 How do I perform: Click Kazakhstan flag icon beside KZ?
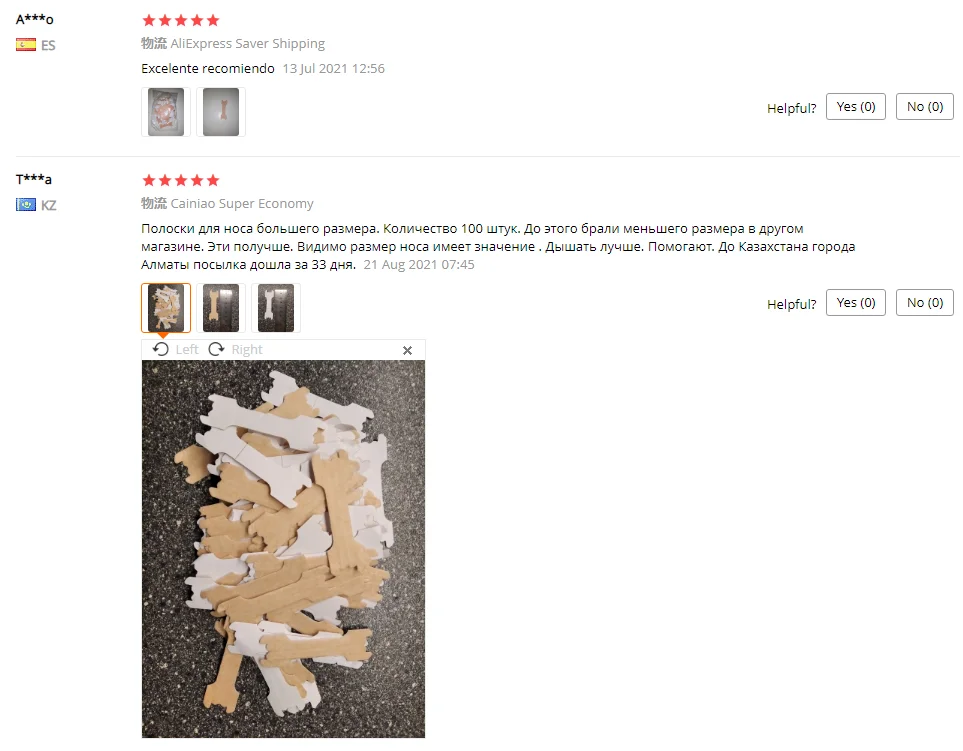(x=26, y=204)
